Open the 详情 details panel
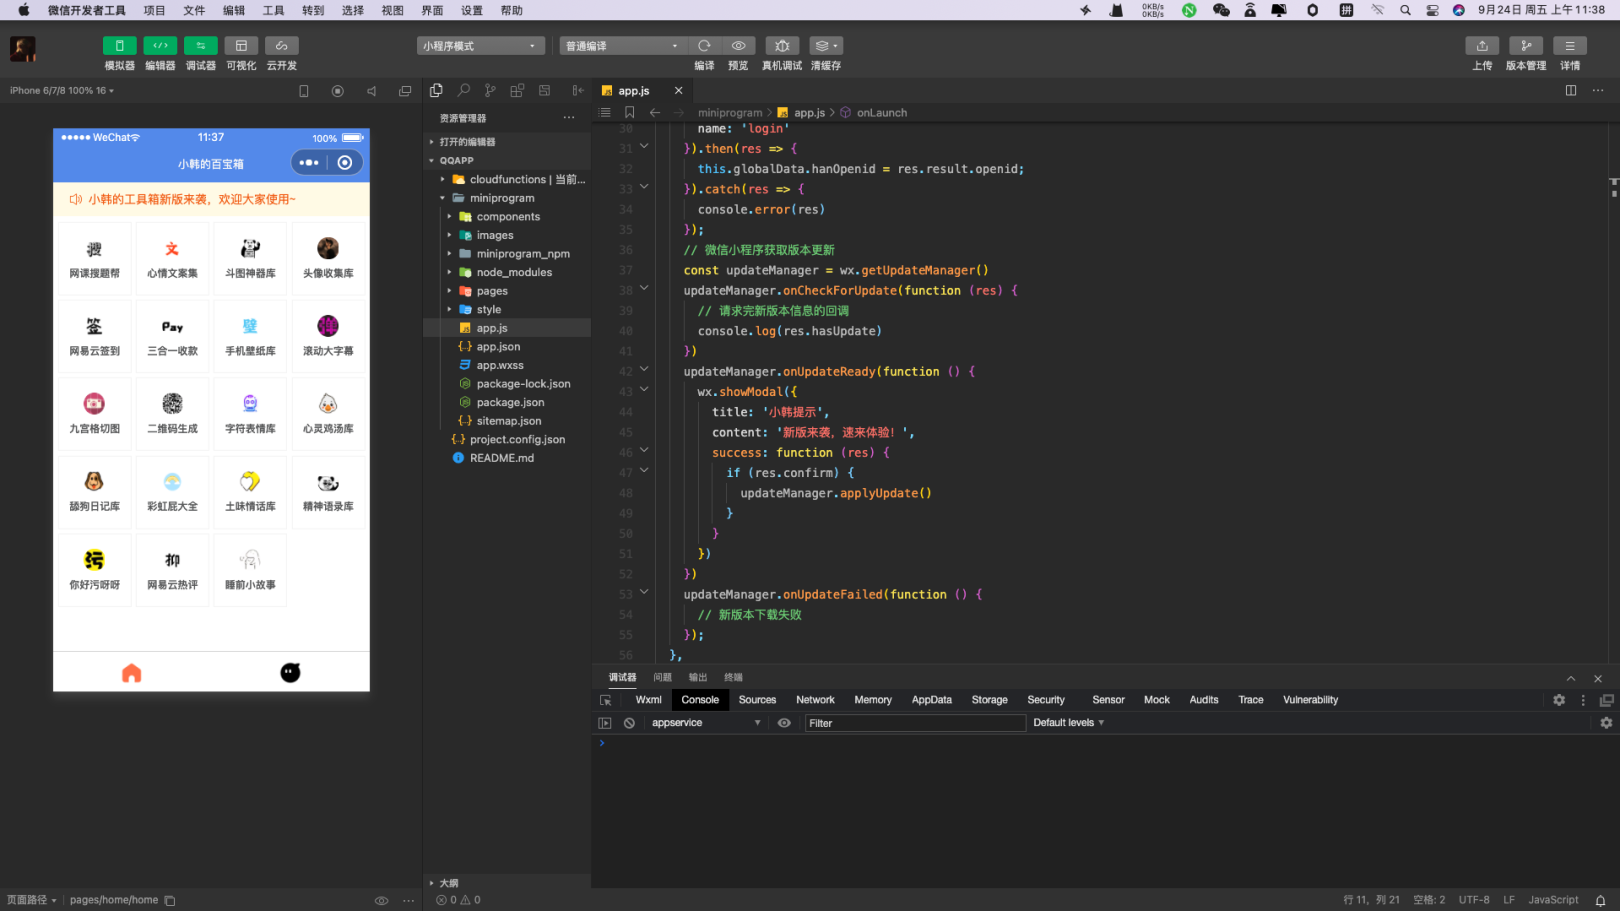The height and width of the screenshot is (911, 1620). click(x=1570, y=46)
